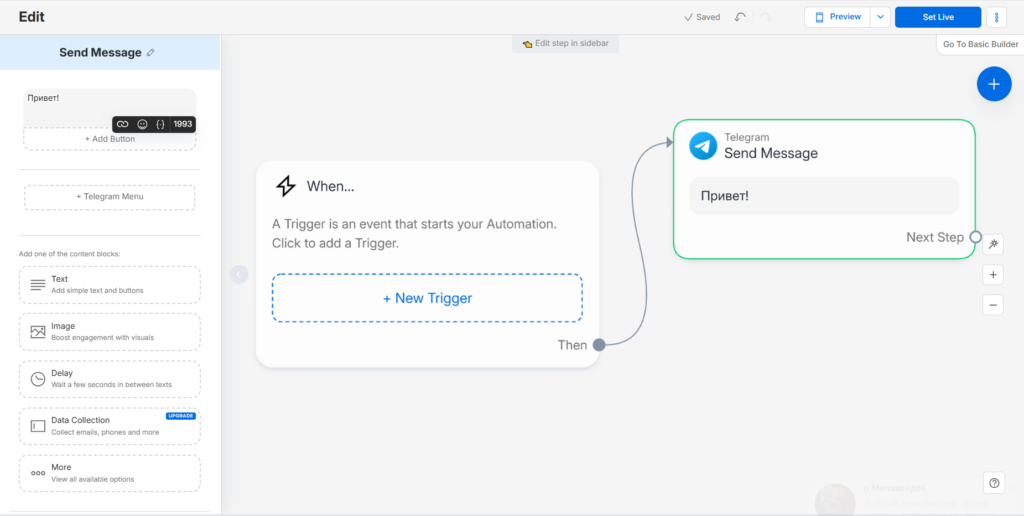Click 'Collect emails, phones and more' description
This screenshot has width=1024, height=516.
pos(105,432)
